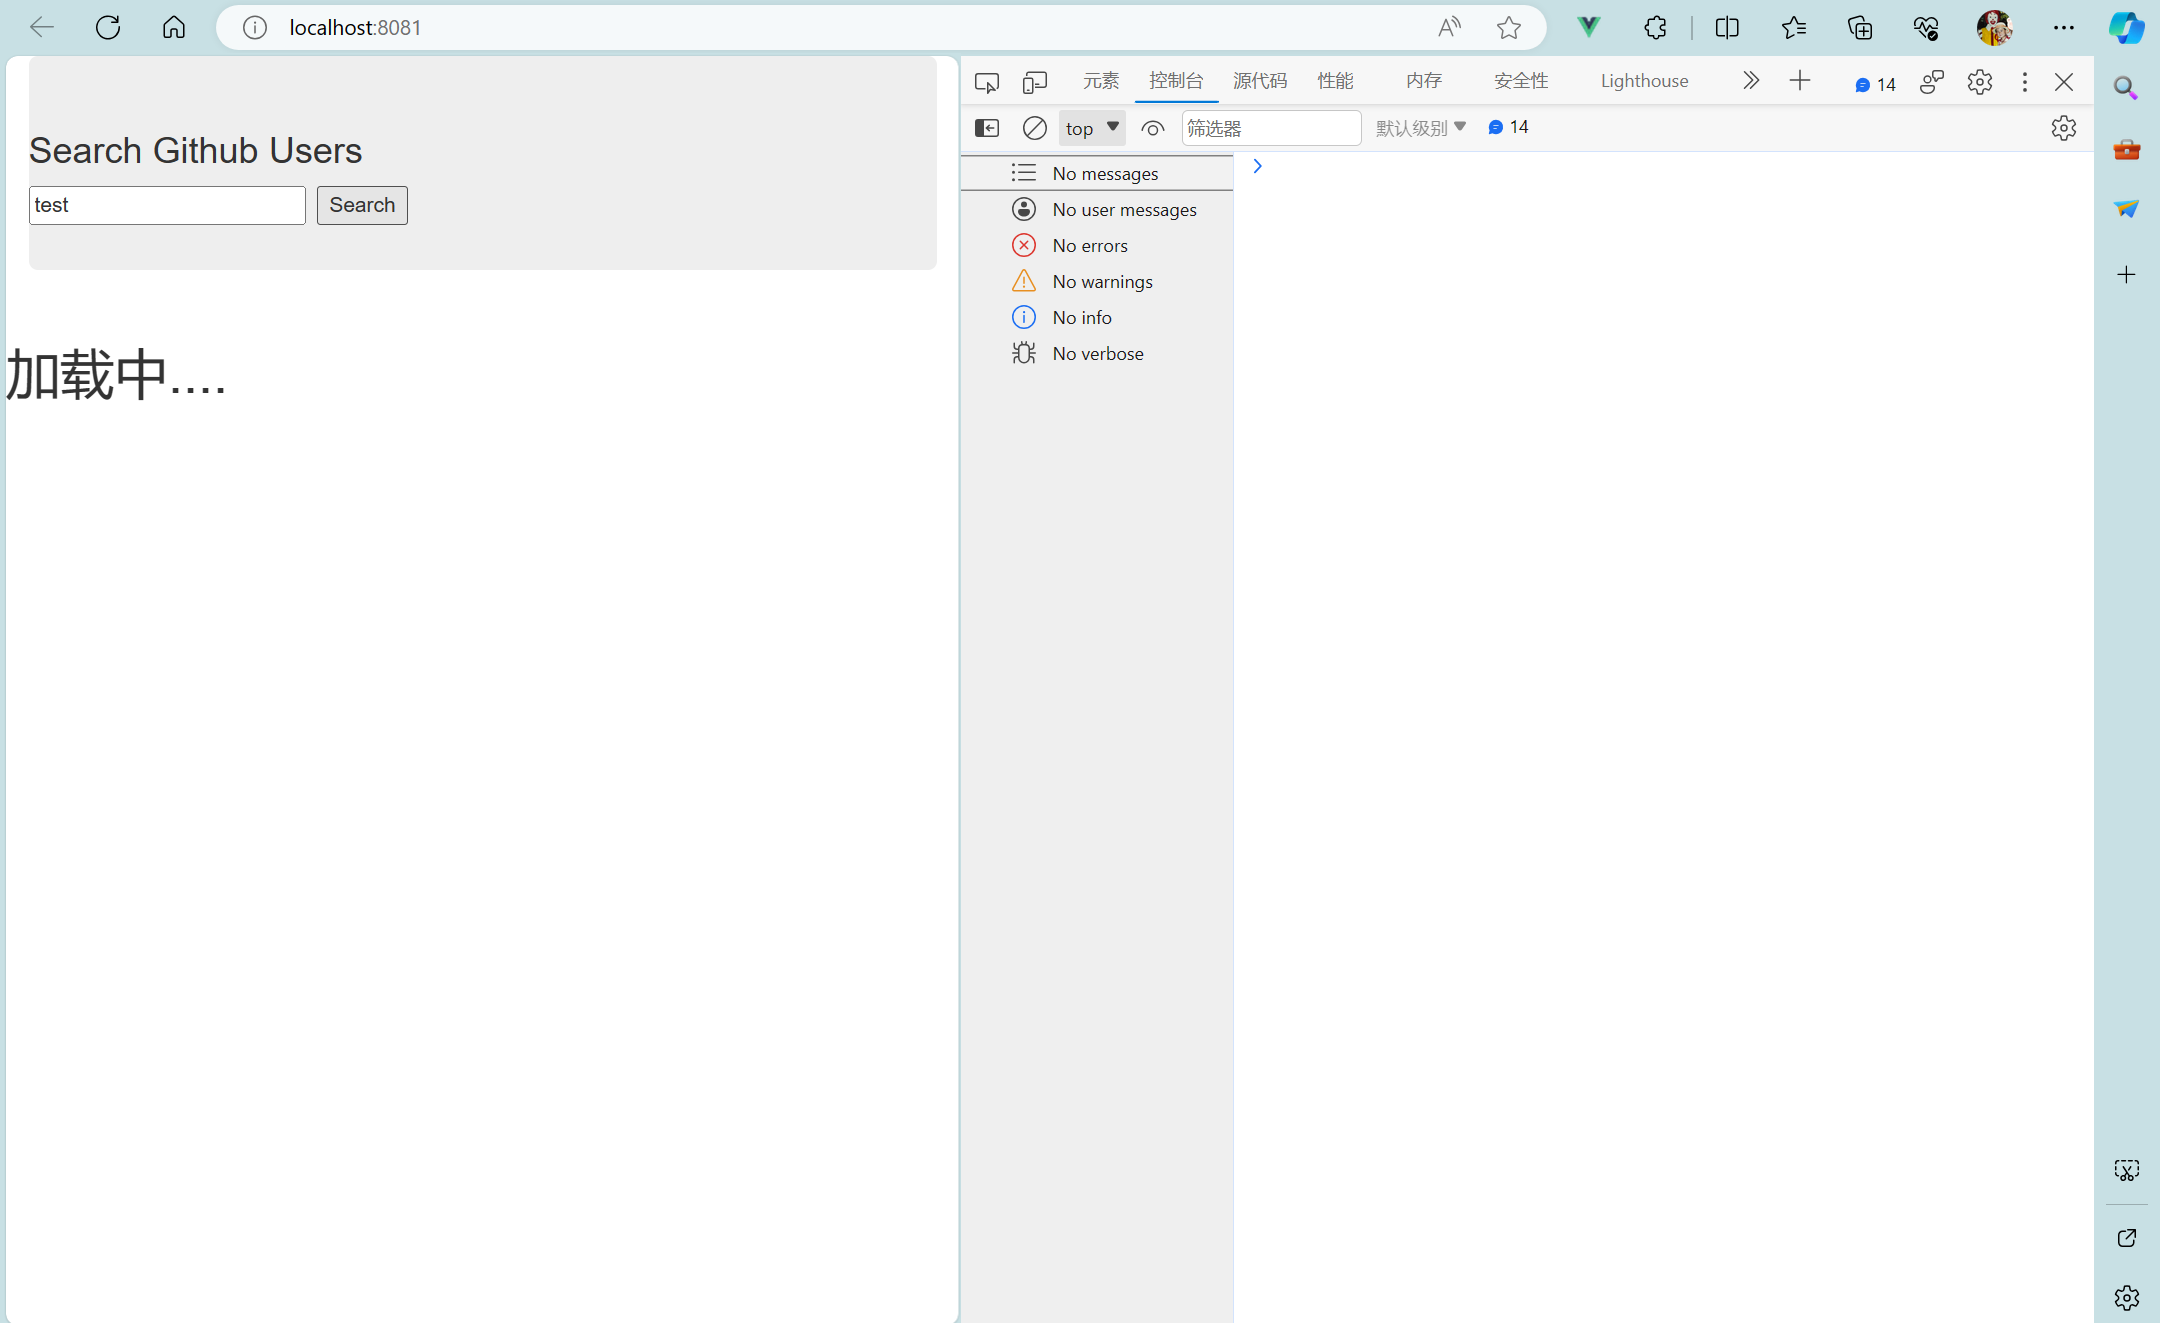Expand the top frame context dropdown

click(1091, 126)
